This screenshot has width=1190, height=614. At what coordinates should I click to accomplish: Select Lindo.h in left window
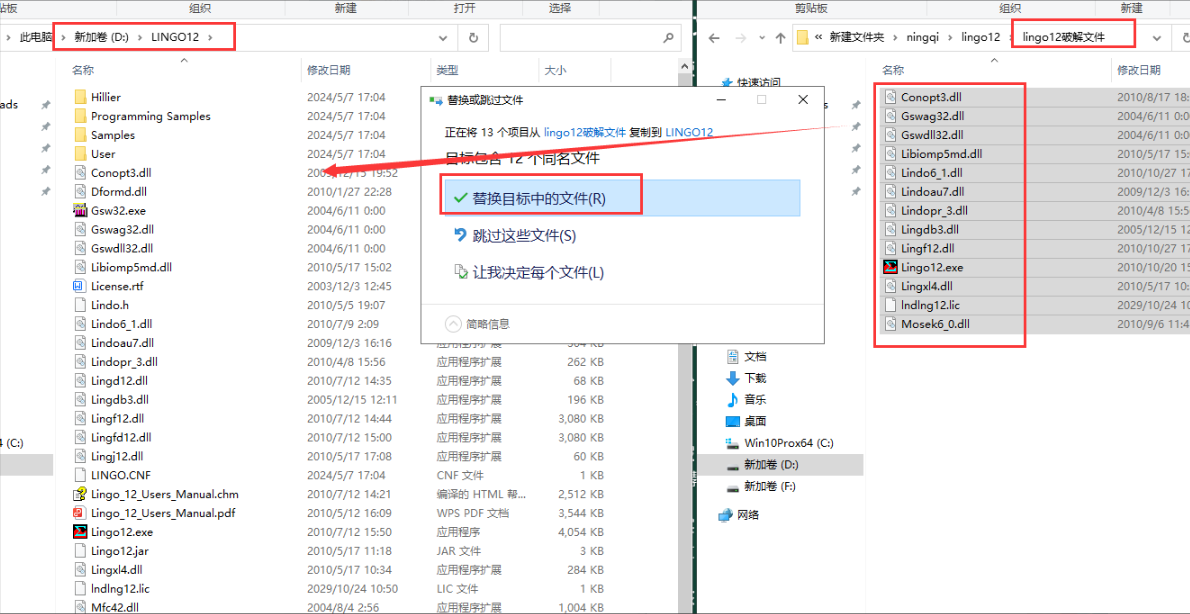tap(110, 305)
